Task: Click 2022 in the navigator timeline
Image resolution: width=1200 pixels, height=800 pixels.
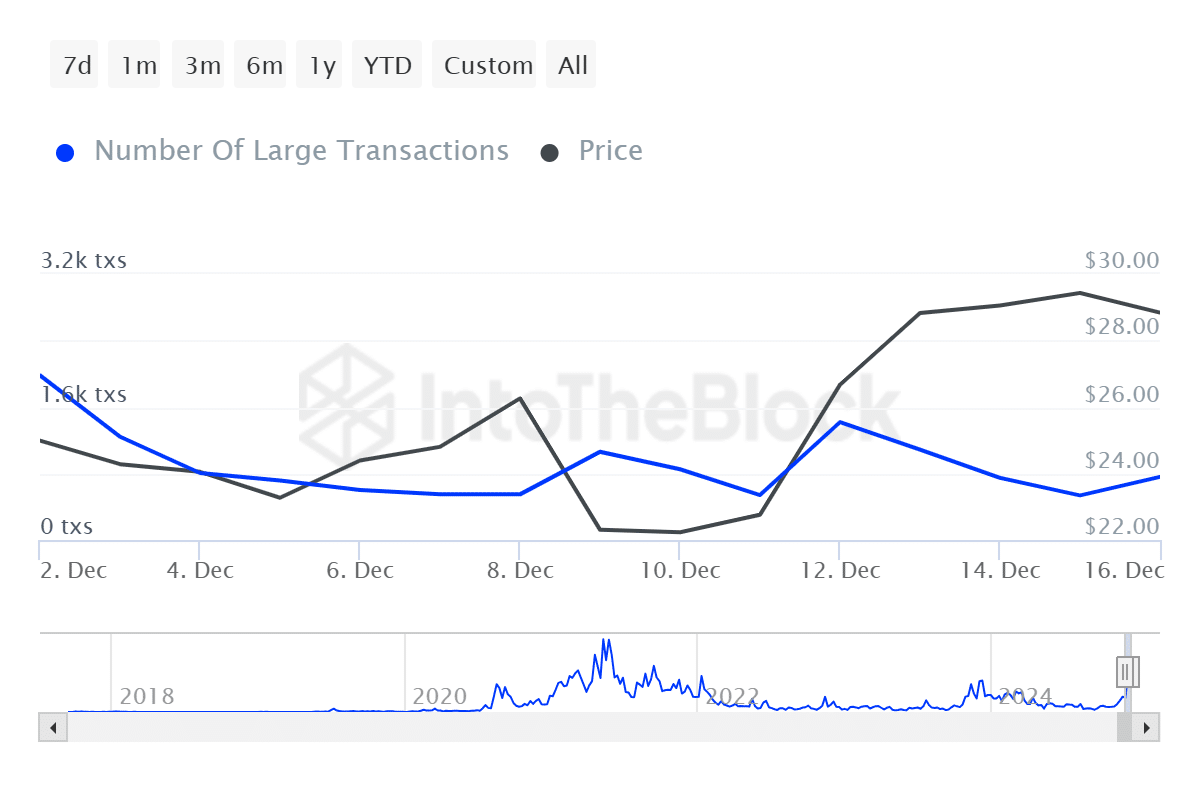Action: [733, 696]
